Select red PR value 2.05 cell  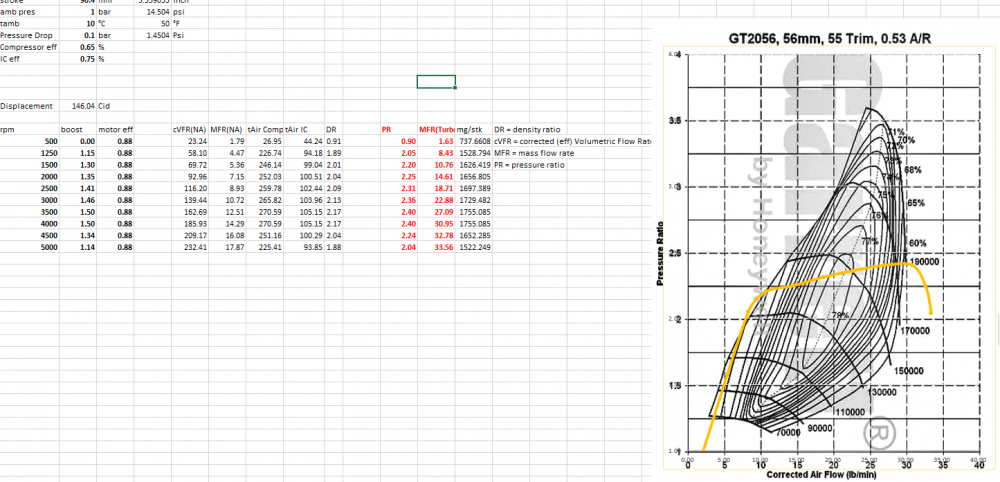399,153
